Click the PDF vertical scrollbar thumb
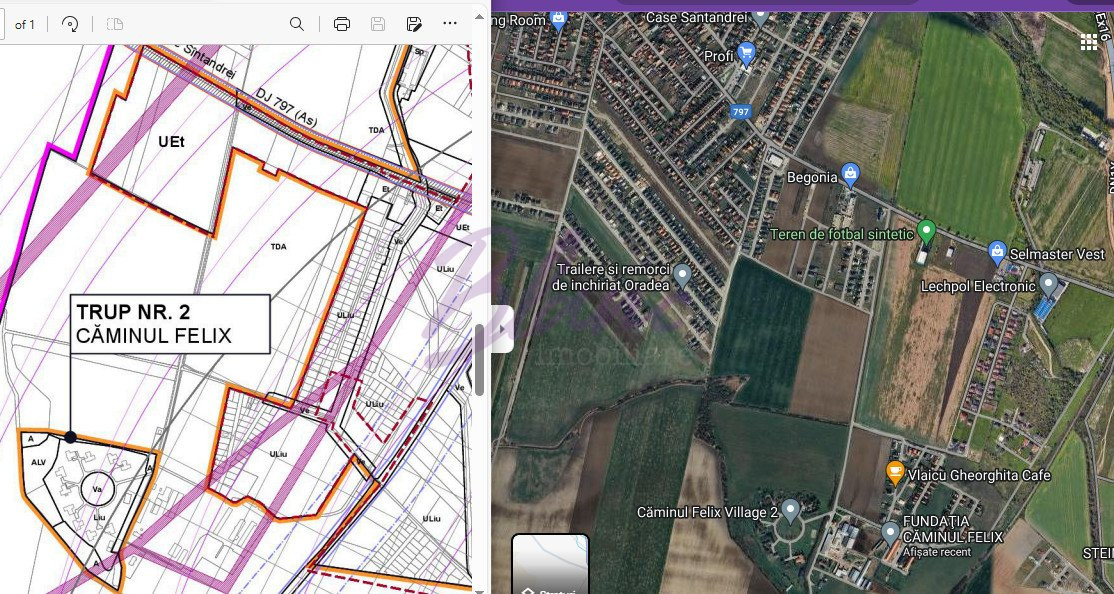The image size is (1114, 594). [x=480, y=360]
